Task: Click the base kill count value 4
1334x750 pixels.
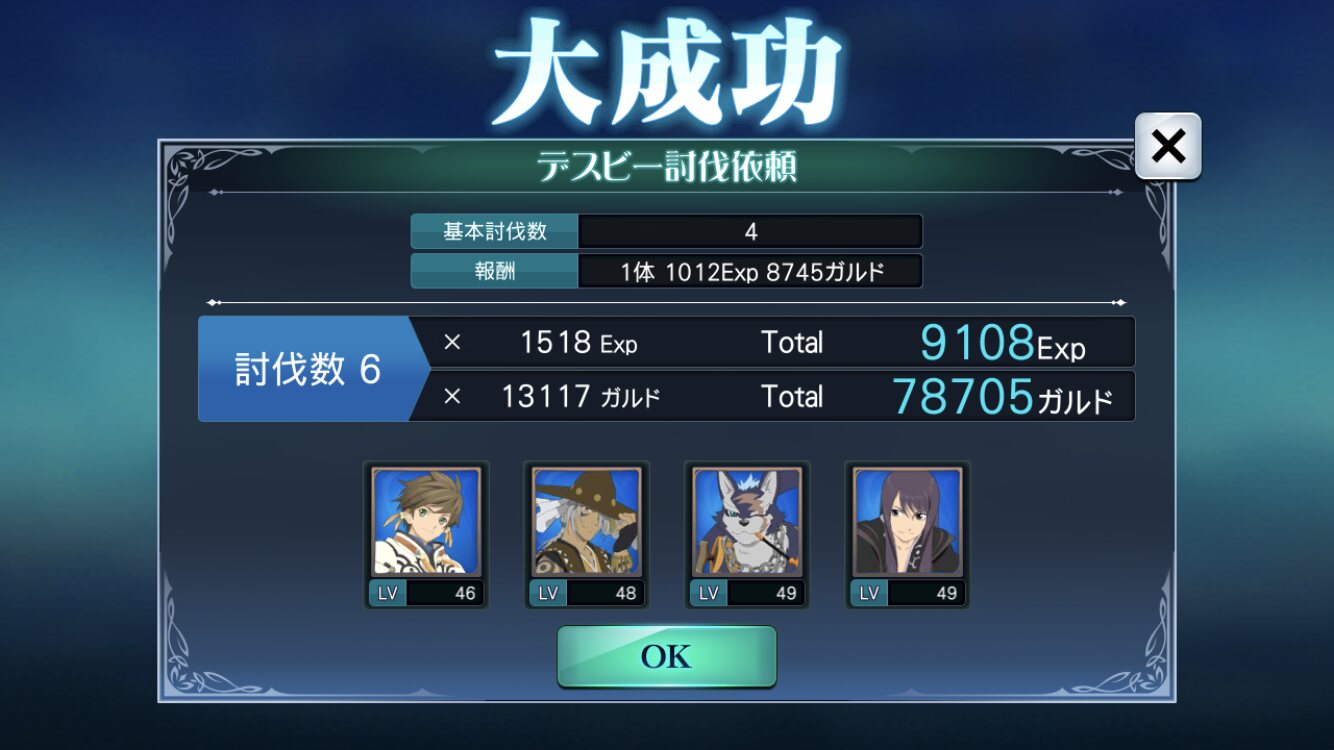Action: 751,231
